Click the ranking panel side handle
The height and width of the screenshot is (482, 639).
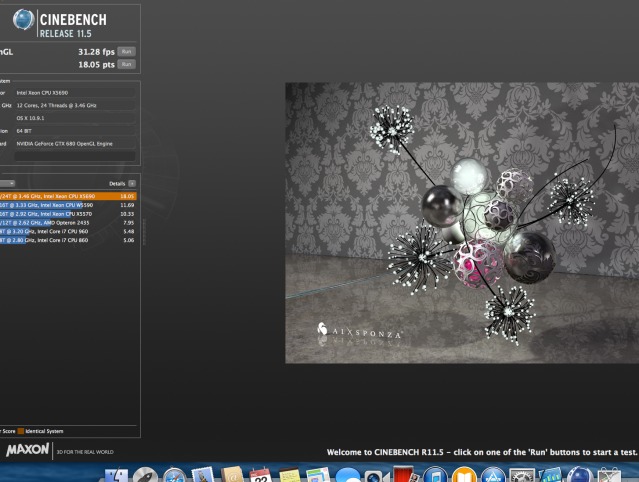coord(144,232)
